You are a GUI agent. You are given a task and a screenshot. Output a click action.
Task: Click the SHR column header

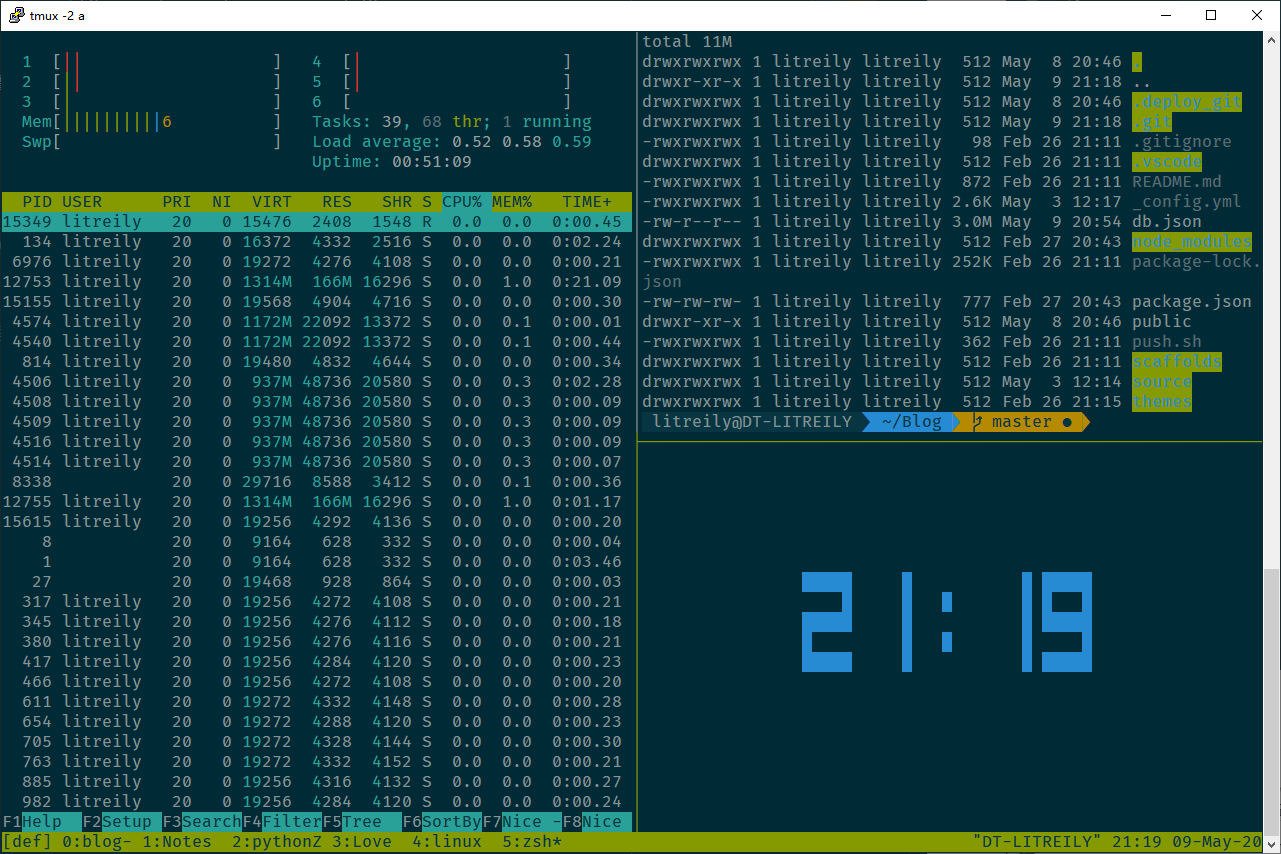click(397, 202)
